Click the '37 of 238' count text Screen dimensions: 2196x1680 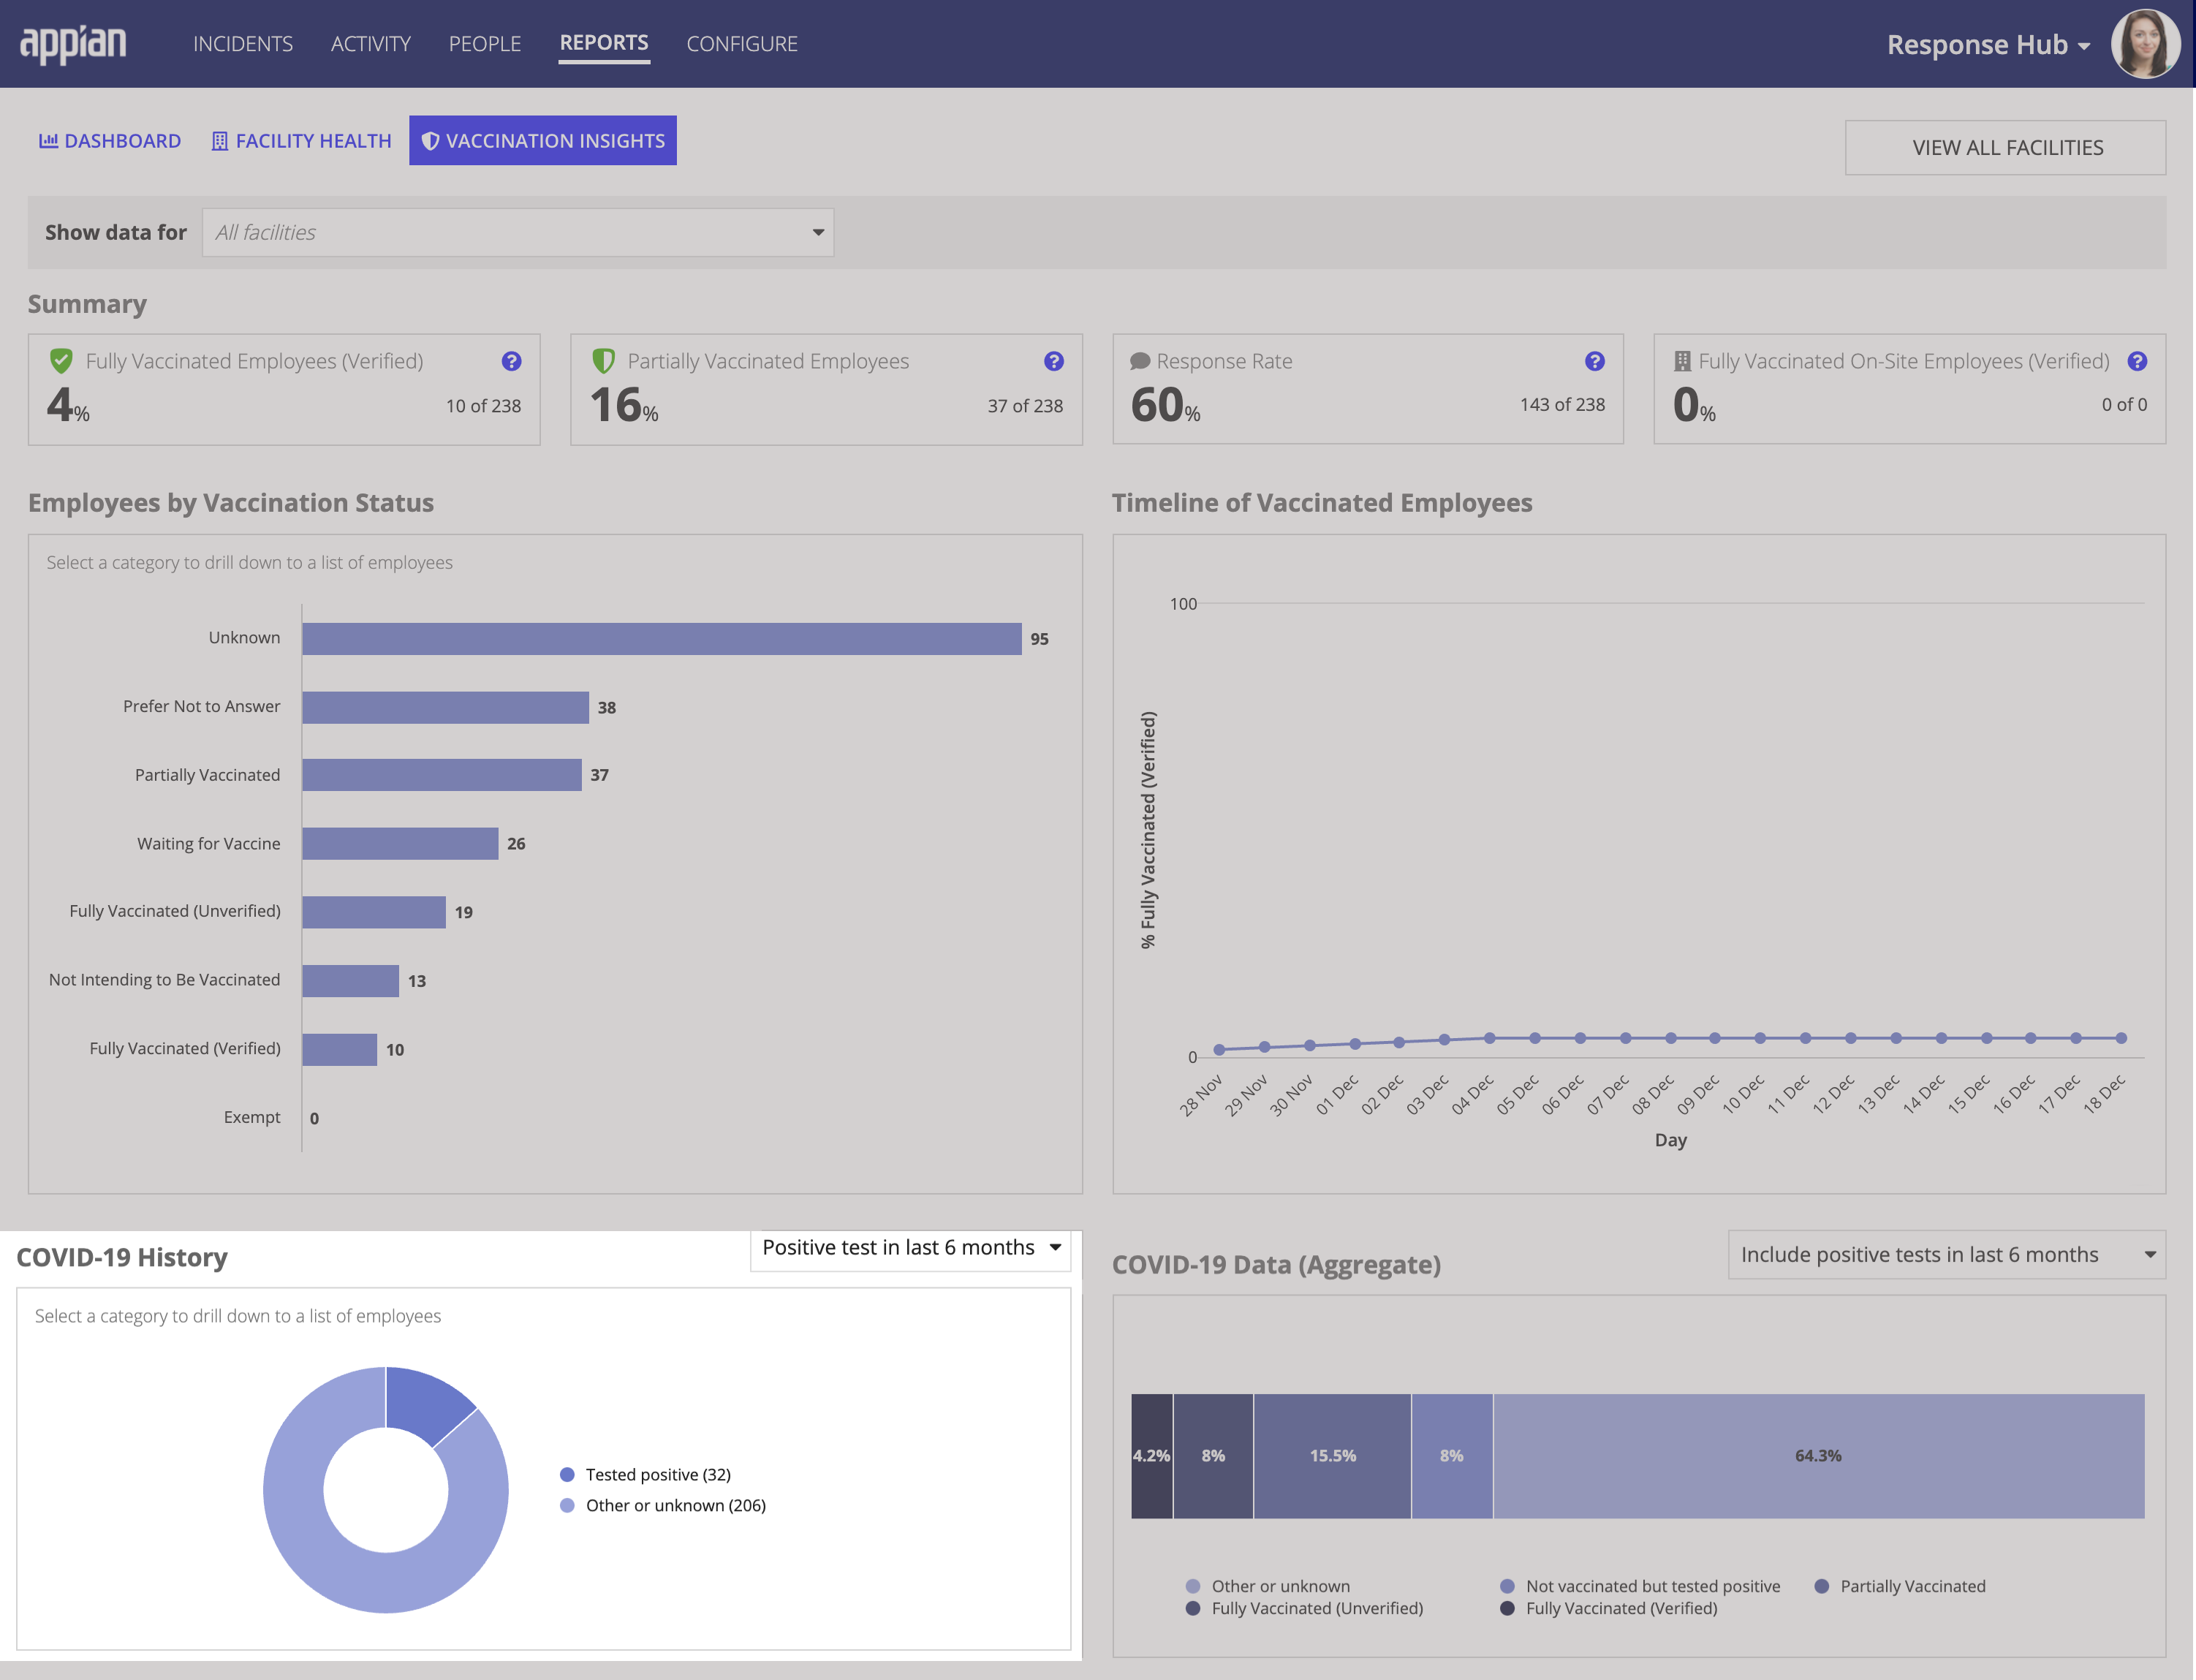click(1025, 406)
